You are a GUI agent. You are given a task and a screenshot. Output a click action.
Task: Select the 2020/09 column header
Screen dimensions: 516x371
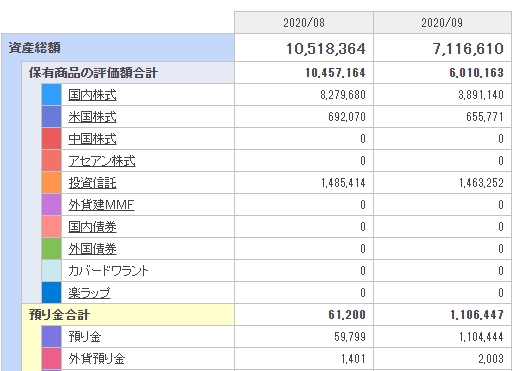point(442,23)
